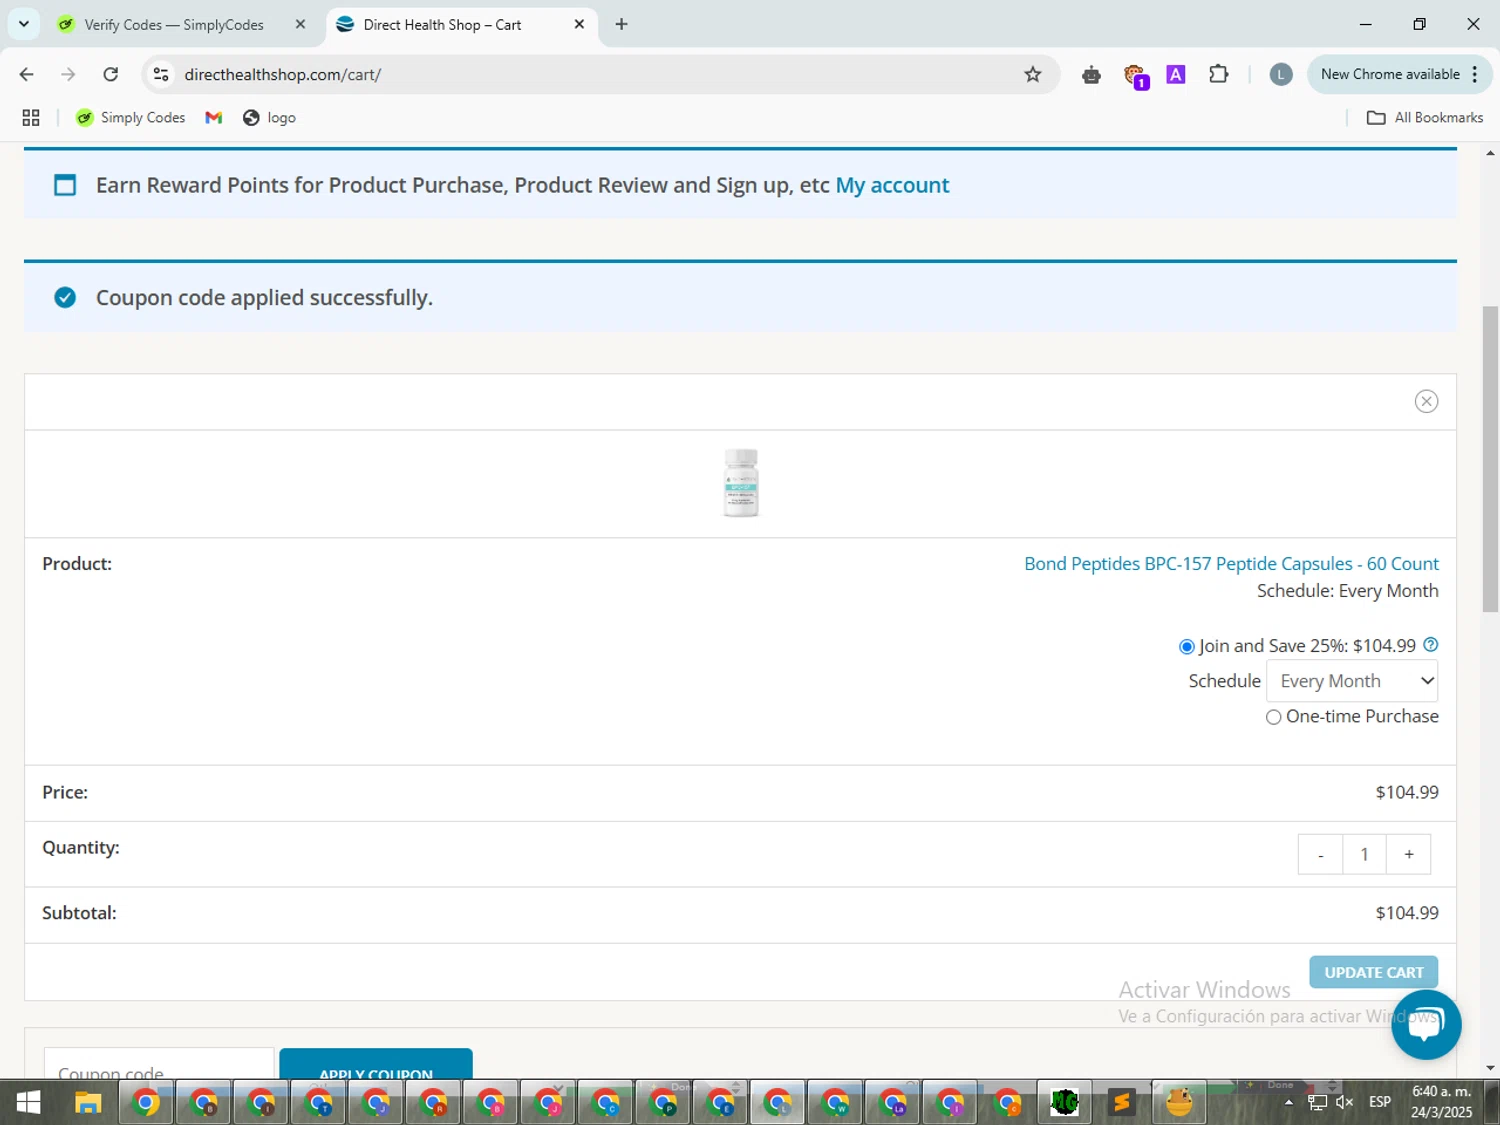Remove the product with the circled X icon
1500x1125 pixels.
[1426, 401]
